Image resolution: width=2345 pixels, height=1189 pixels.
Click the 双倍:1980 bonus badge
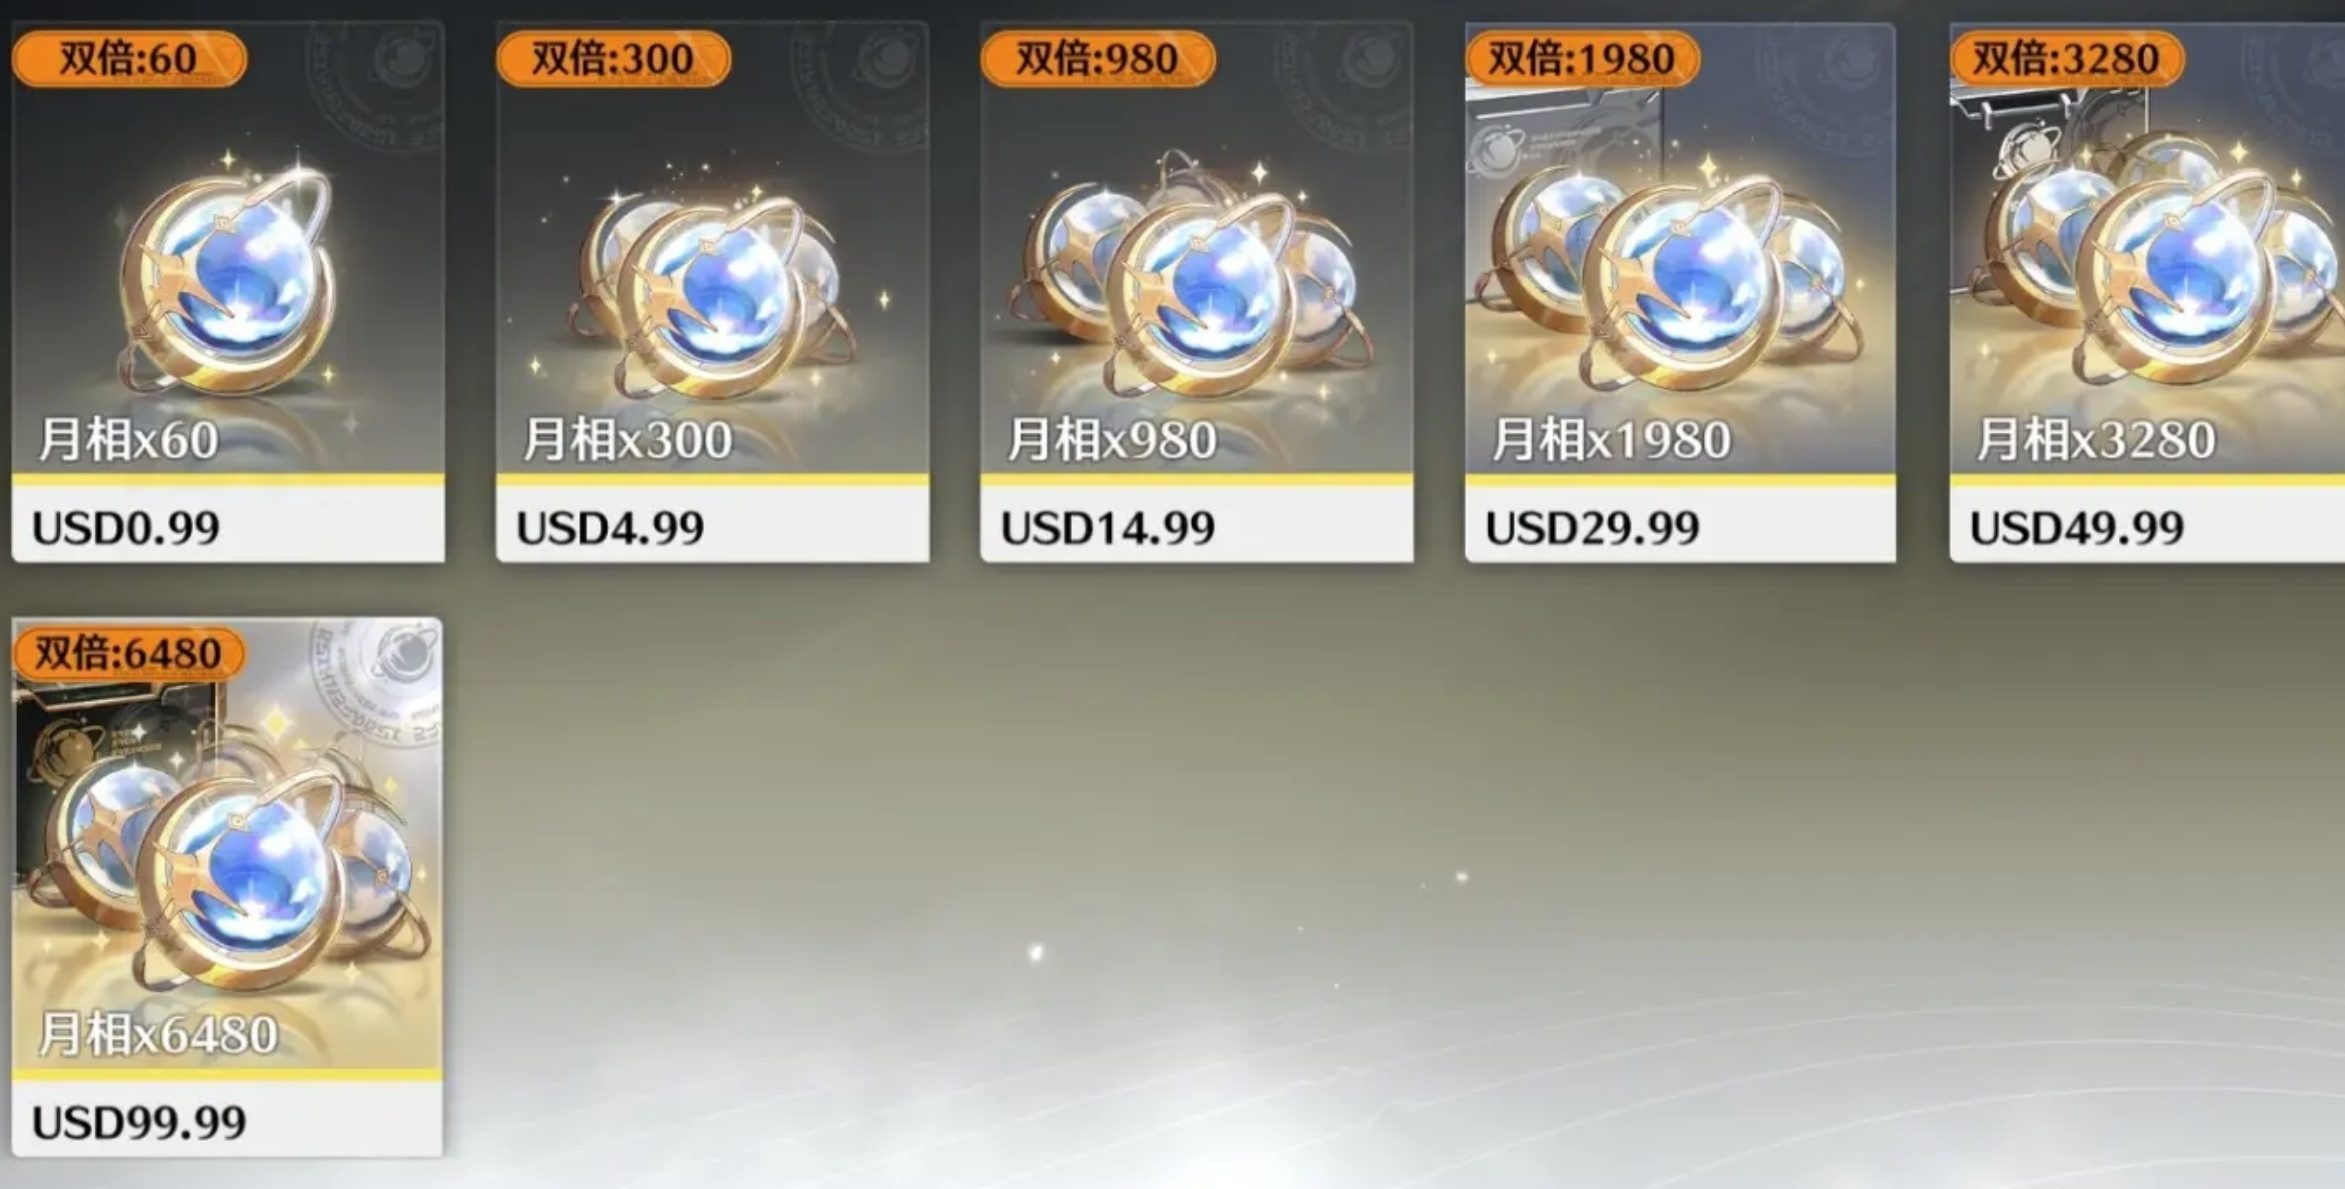1582,58
